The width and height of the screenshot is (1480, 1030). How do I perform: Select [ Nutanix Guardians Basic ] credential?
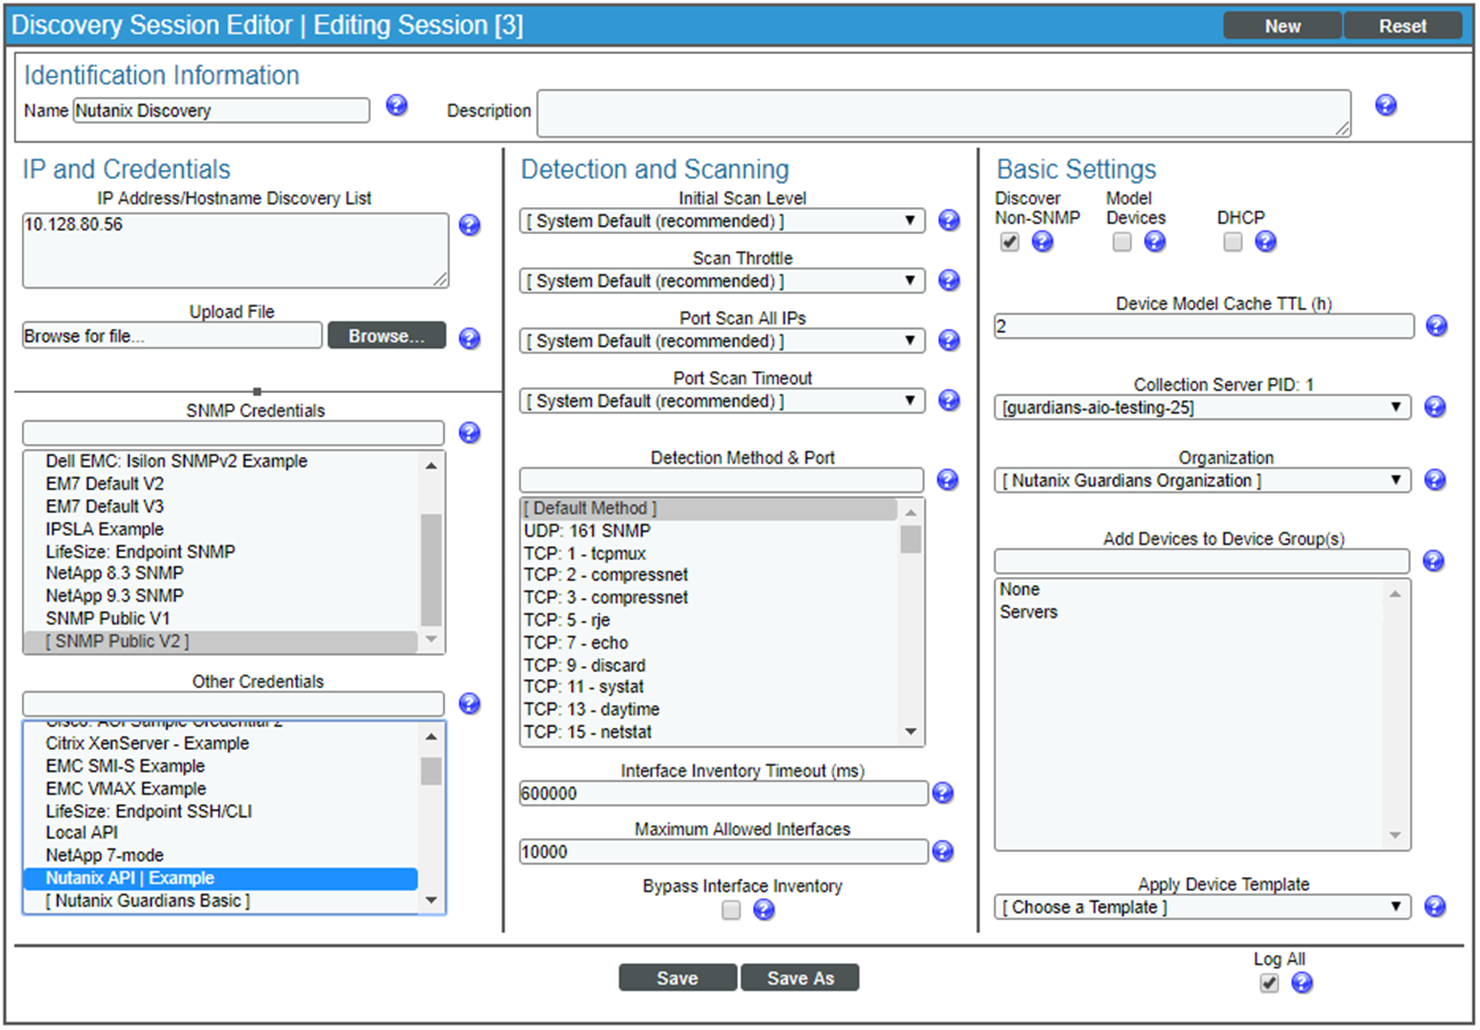pos(220,901)
